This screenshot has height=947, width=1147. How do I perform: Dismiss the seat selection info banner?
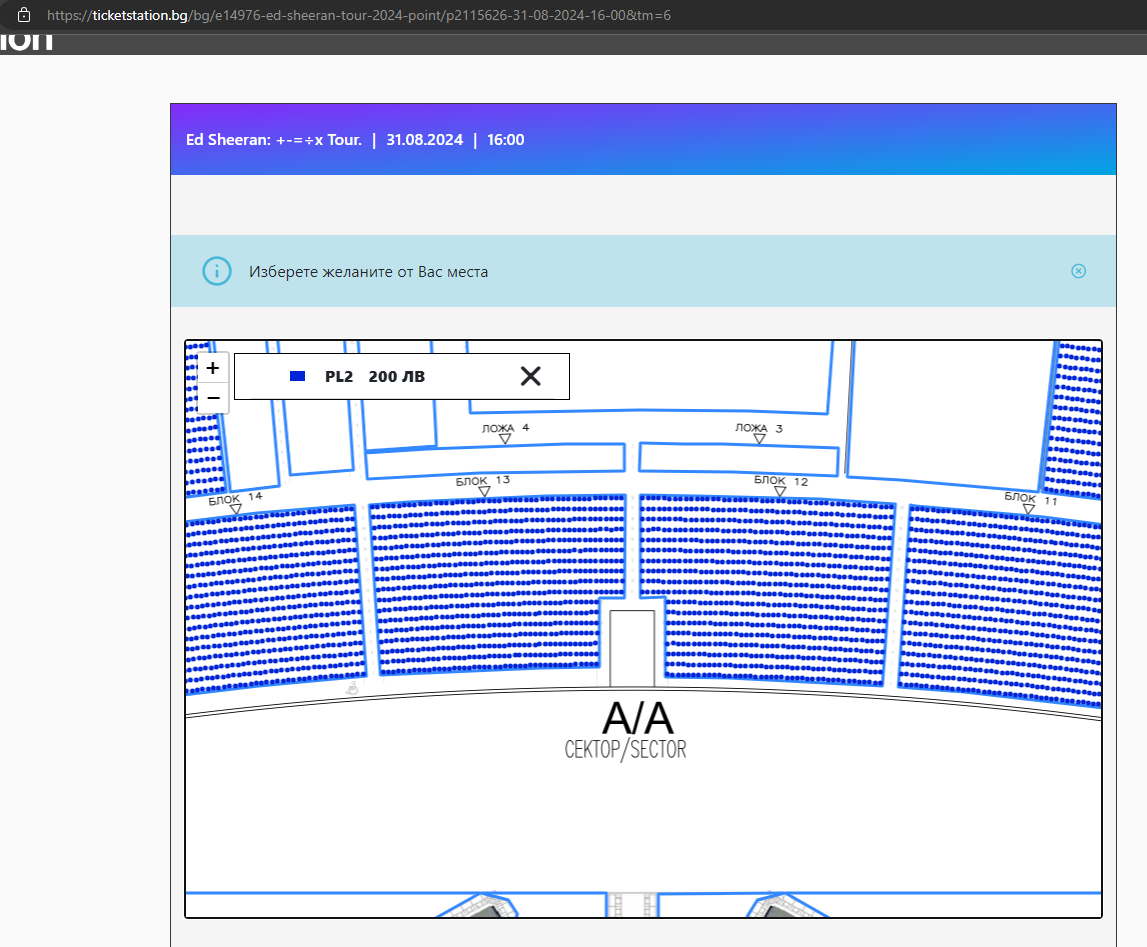[1078, 271]
